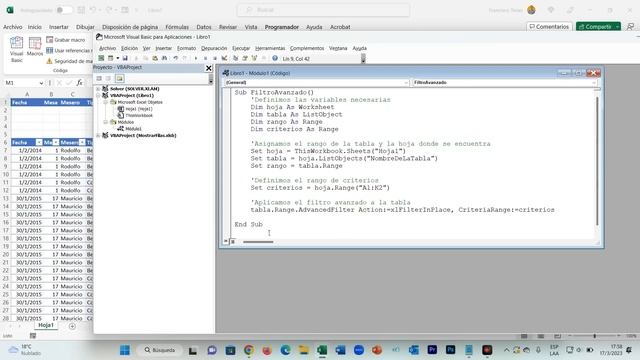Open the Insertar menu in VBA editor
640x360 pixels.
pos(163,48)
